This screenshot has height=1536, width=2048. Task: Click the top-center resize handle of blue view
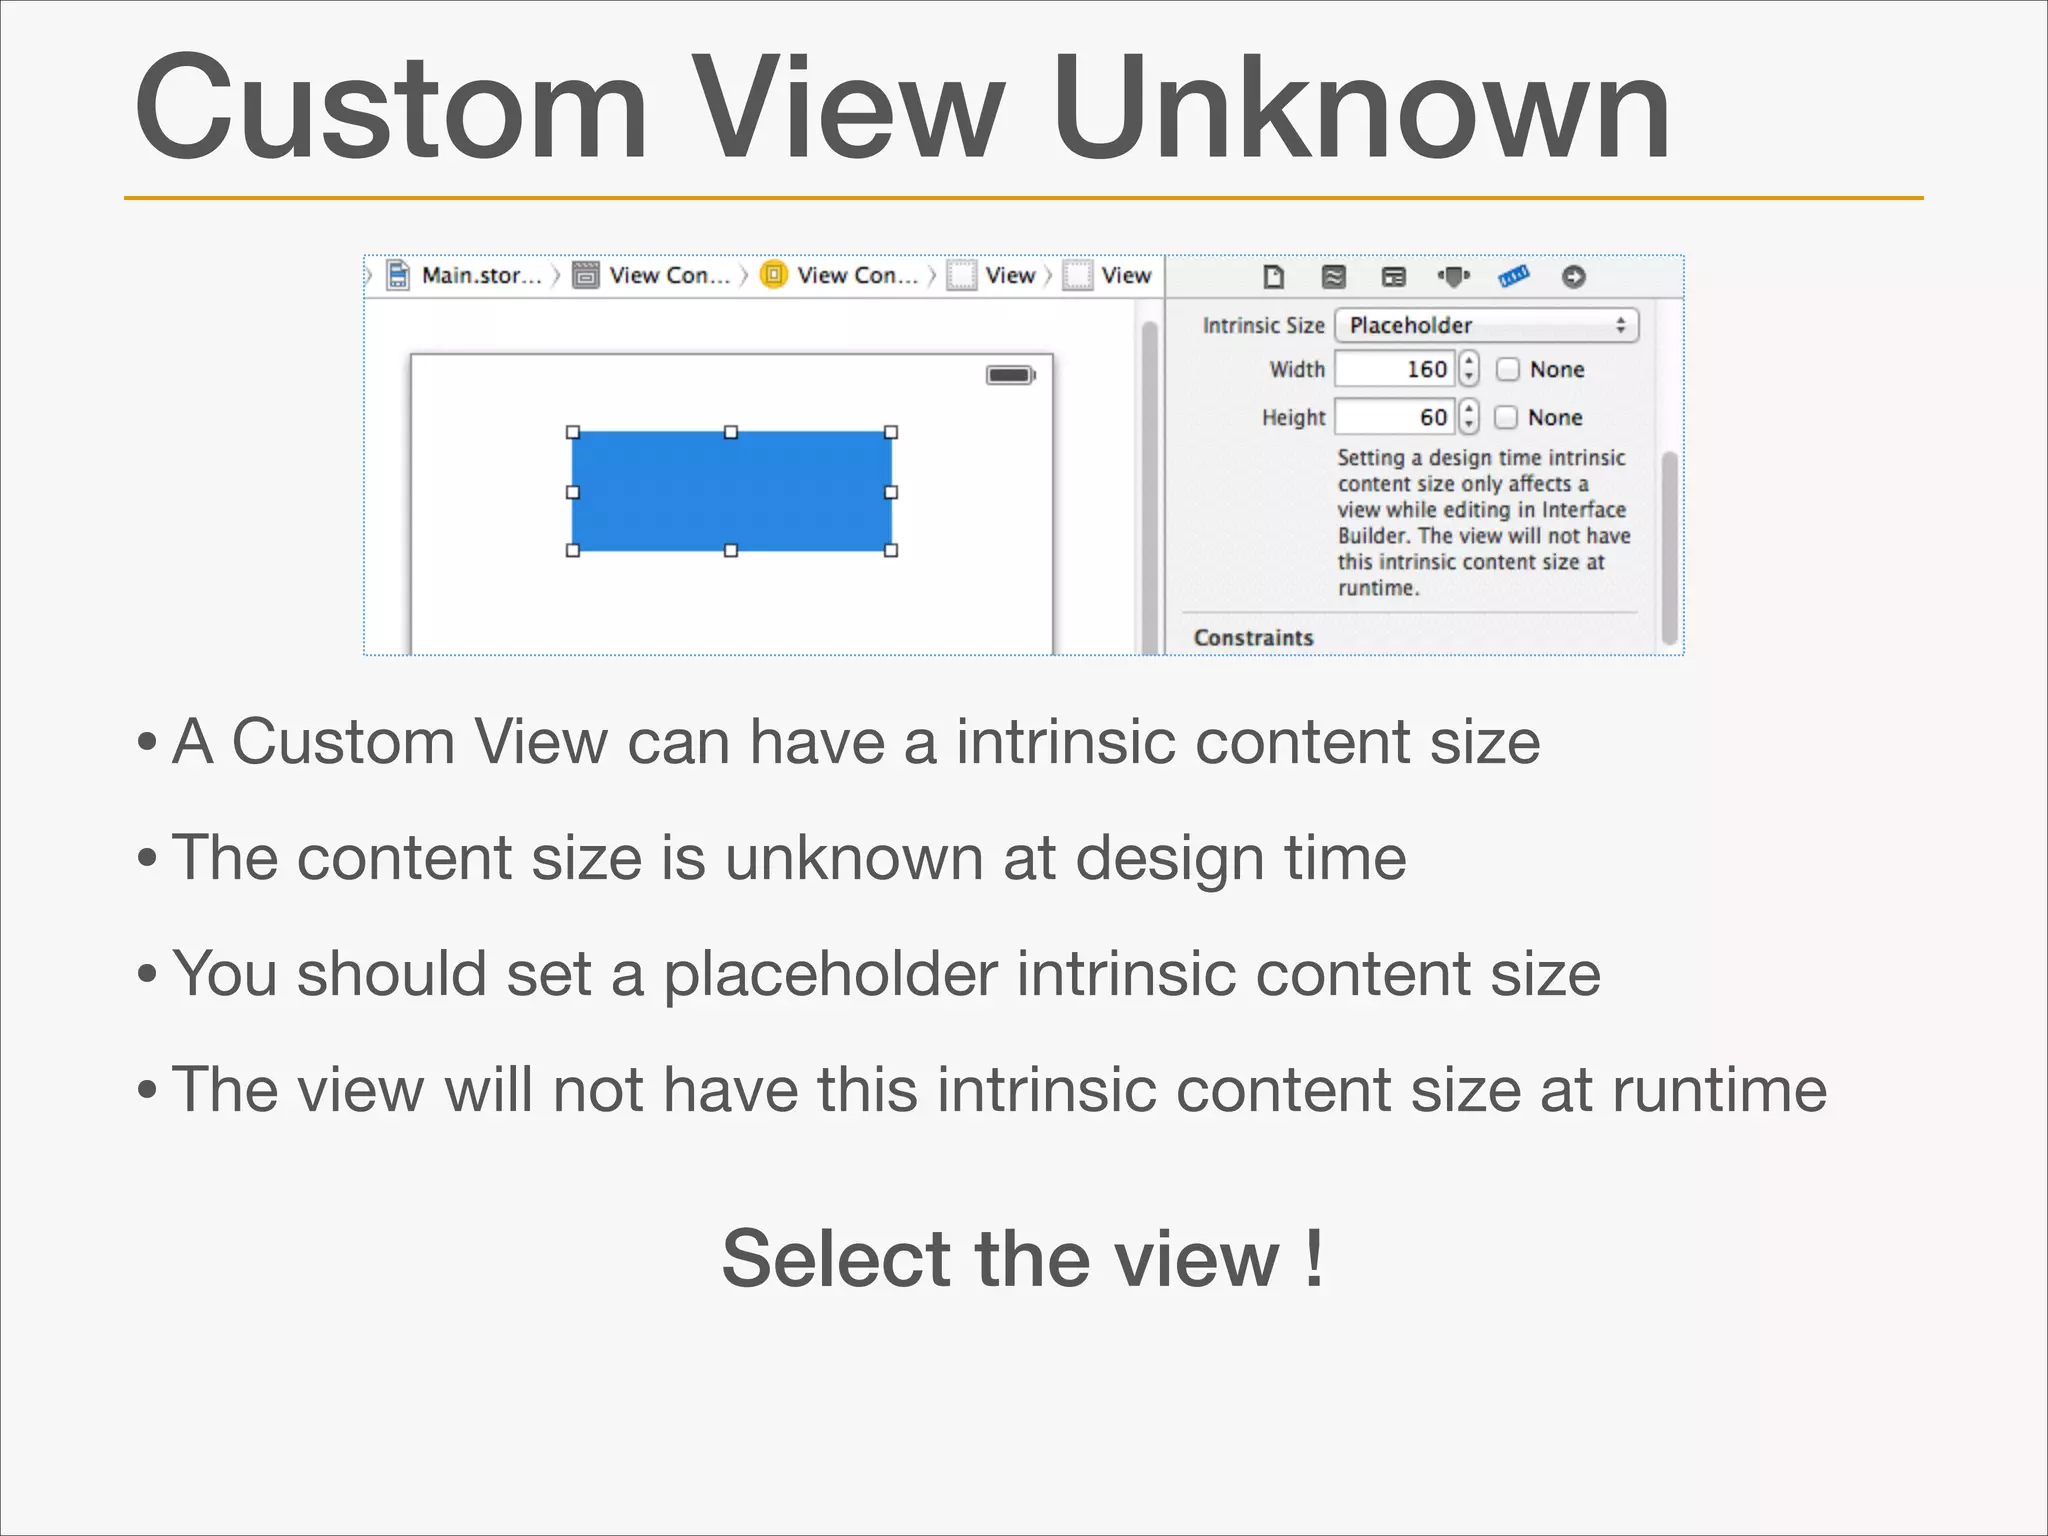[731, 432]
